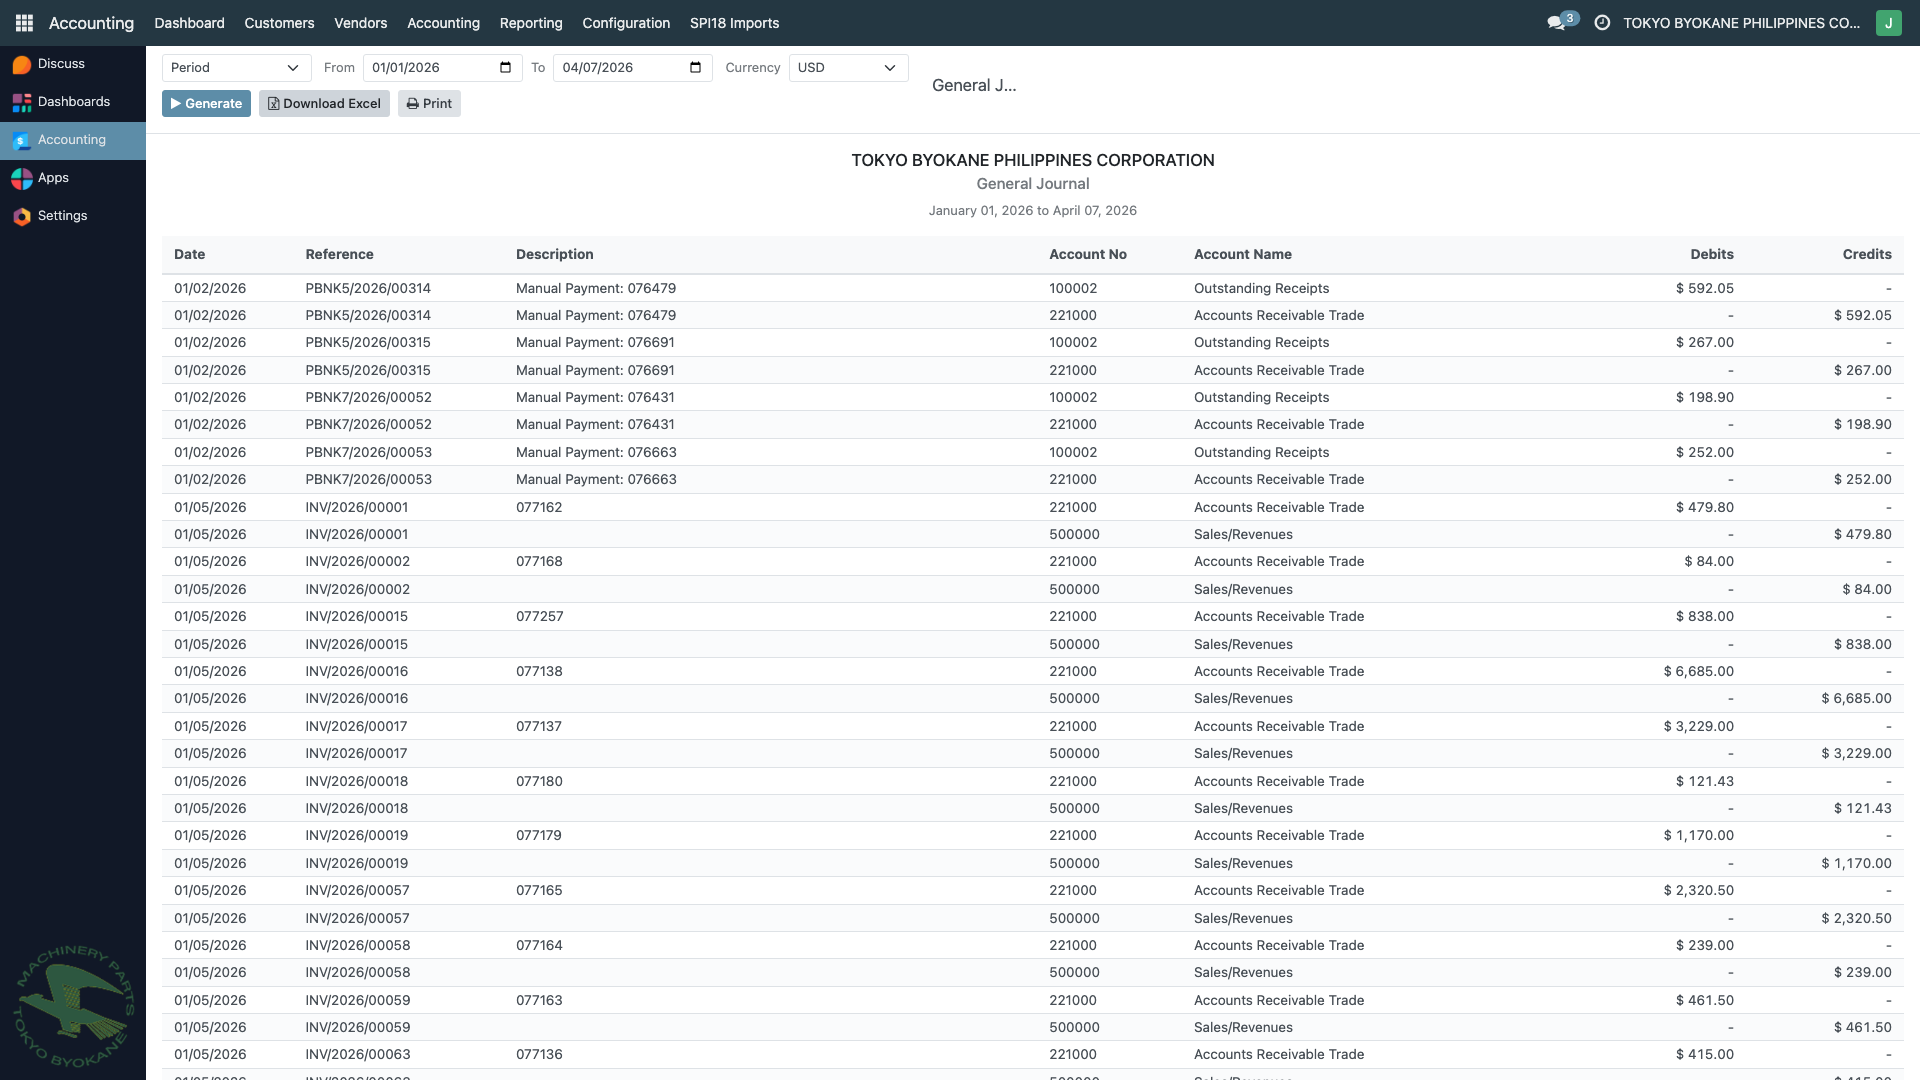Image resolution: width=1920 pixels, height=1080 pixels.
Task: Open the Vendors menu
Action: 360,23
